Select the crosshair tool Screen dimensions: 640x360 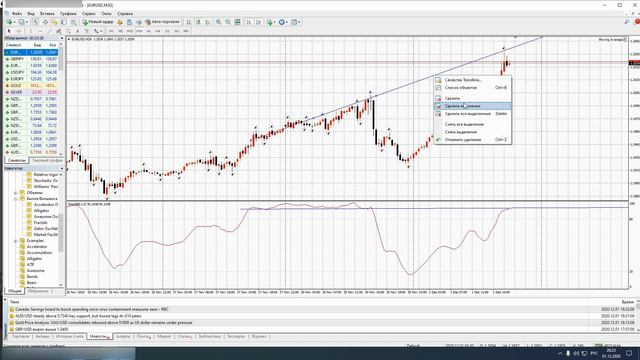(x=19, y=31)
